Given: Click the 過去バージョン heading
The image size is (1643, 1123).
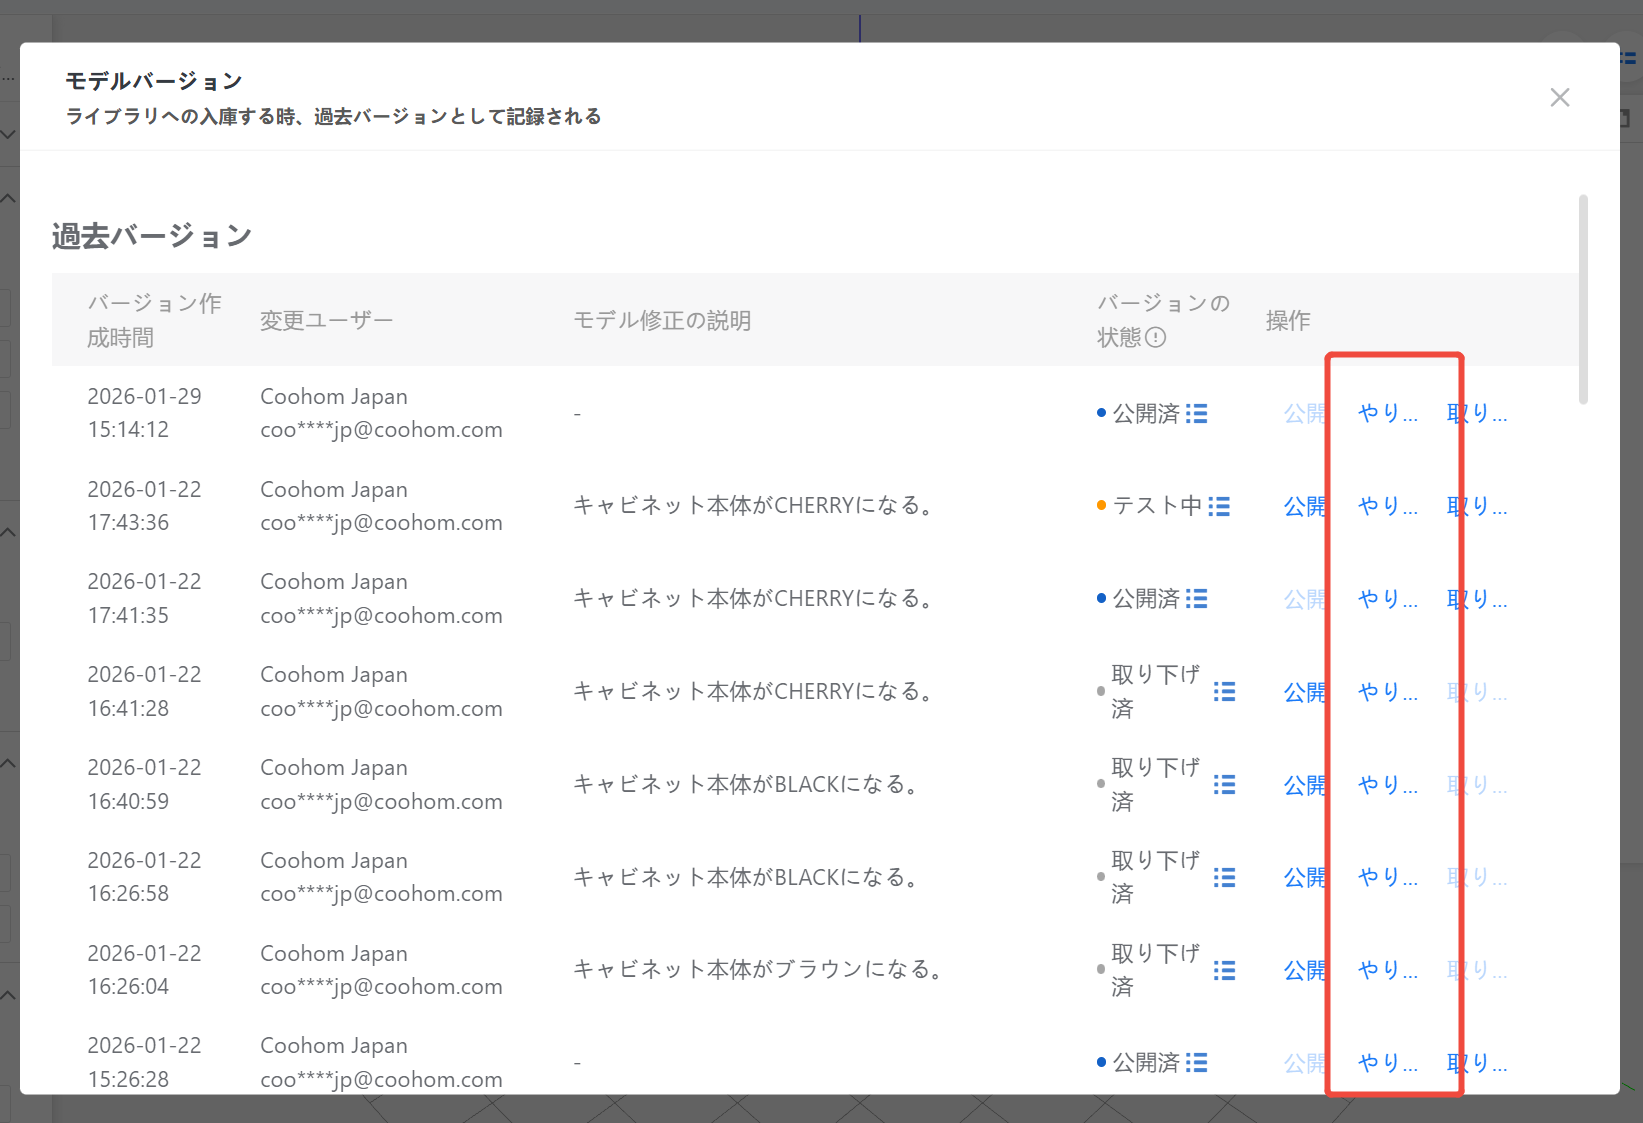Looking at the screenshot, I should tap(152, 236).
